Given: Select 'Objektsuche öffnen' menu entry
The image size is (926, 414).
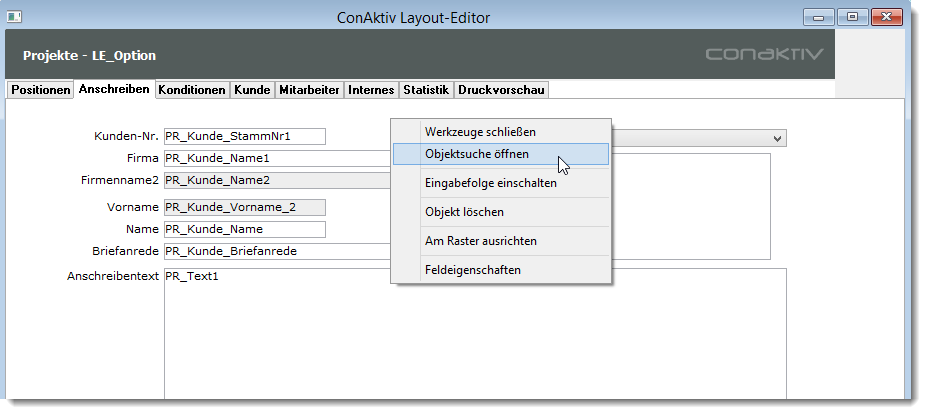Looking at the screenshot, I should (x=477, y=154).
